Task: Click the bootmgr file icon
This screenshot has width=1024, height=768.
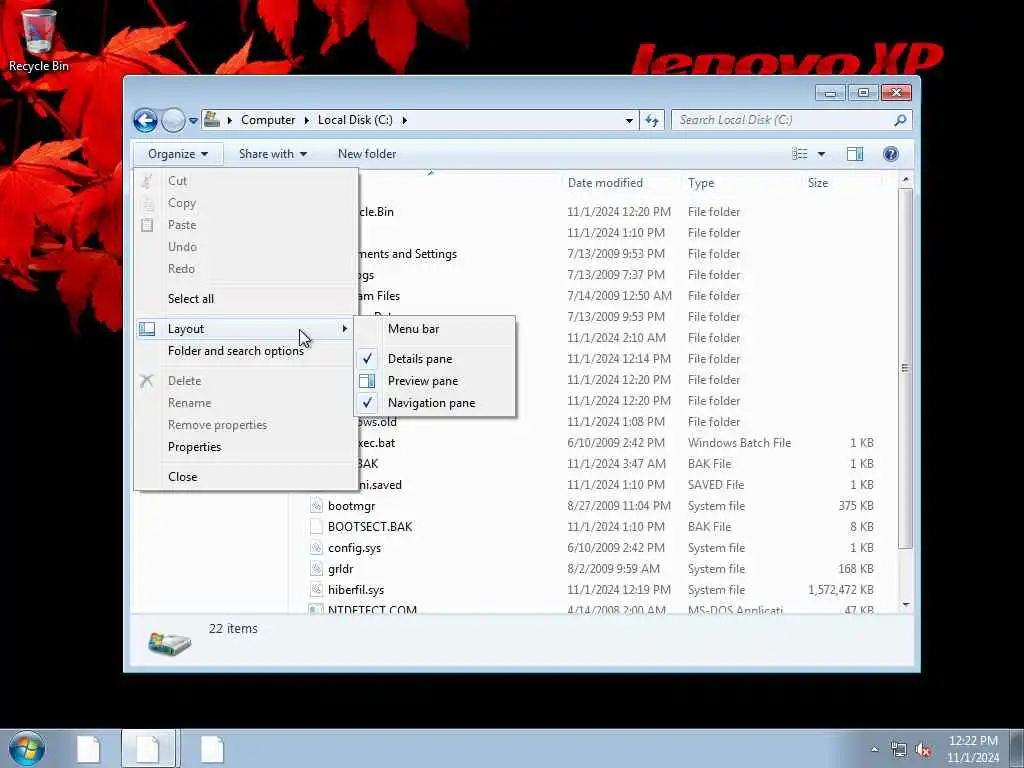Action: 316,506
